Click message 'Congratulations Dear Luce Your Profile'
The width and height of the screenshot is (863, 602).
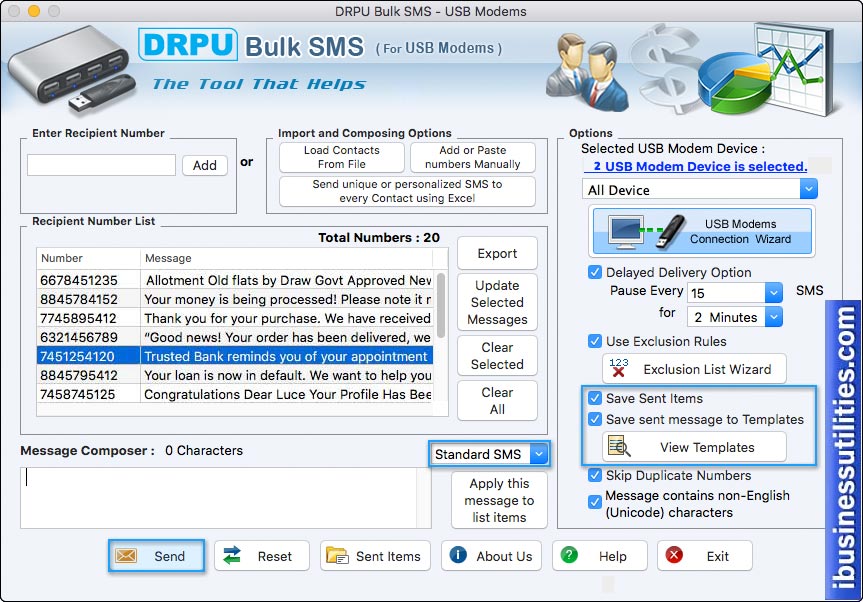287,395
